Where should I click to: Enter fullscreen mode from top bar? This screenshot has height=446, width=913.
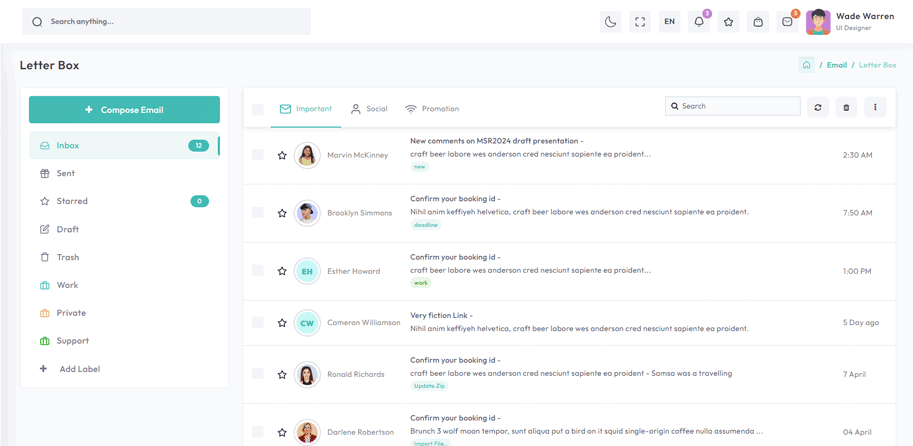point(640,22)
